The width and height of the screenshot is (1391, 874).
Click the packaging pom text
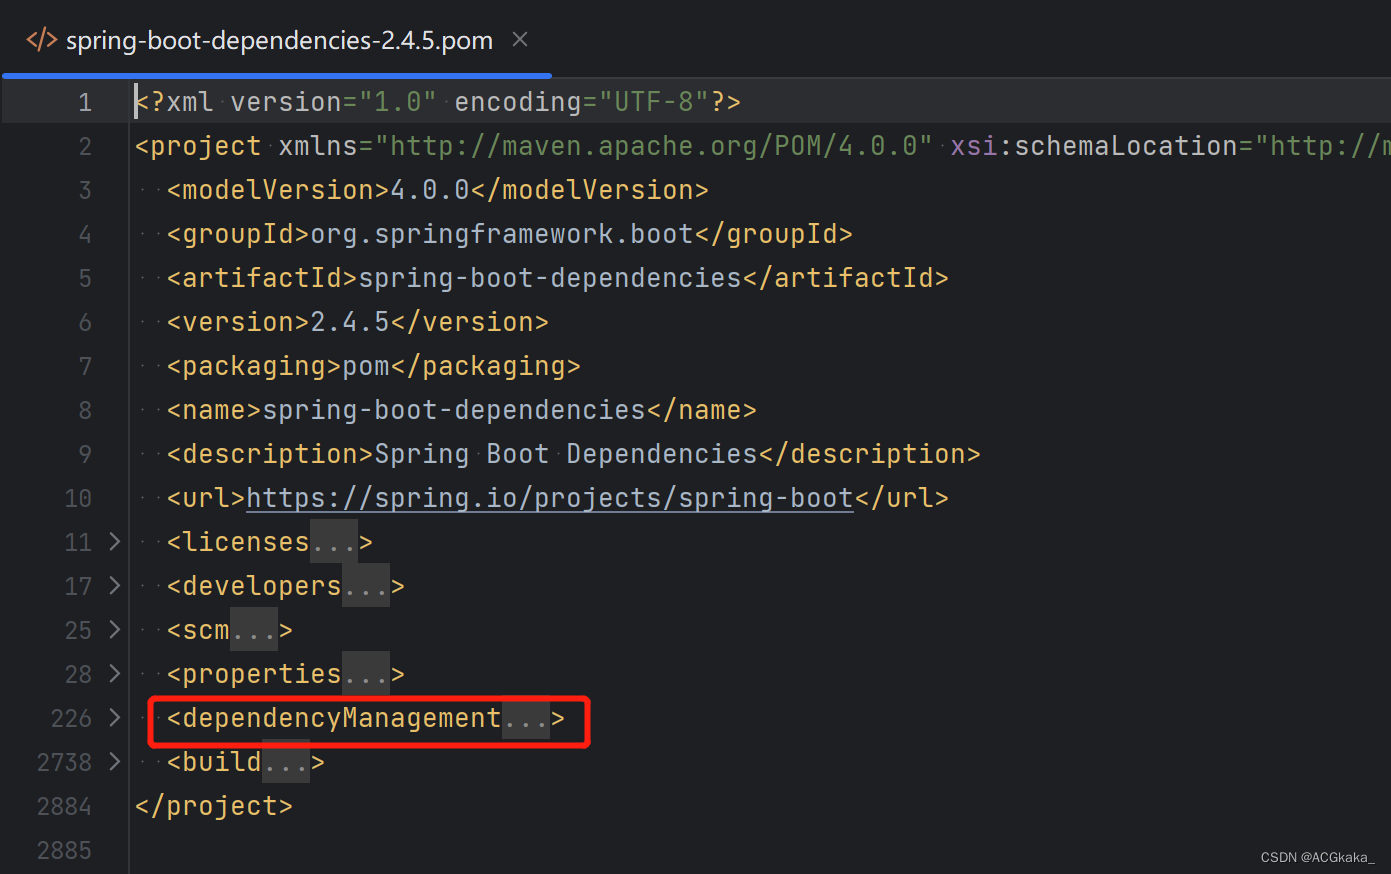pyautogui.click(x=374, y=366)
